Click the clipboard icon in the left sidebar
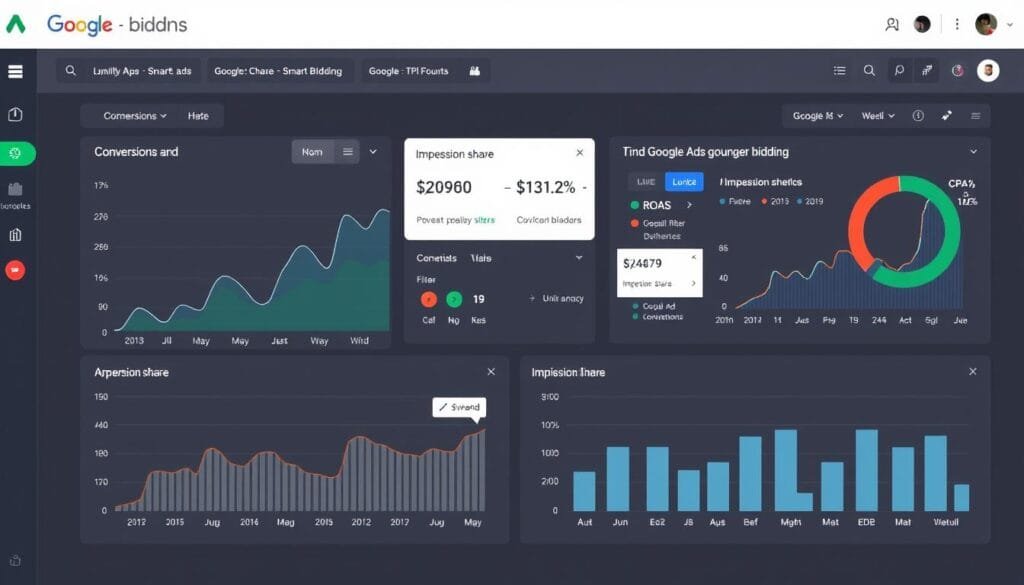The width and height of the screenshot is (1024, 585). pyautogui.click(x=15, y=114)
